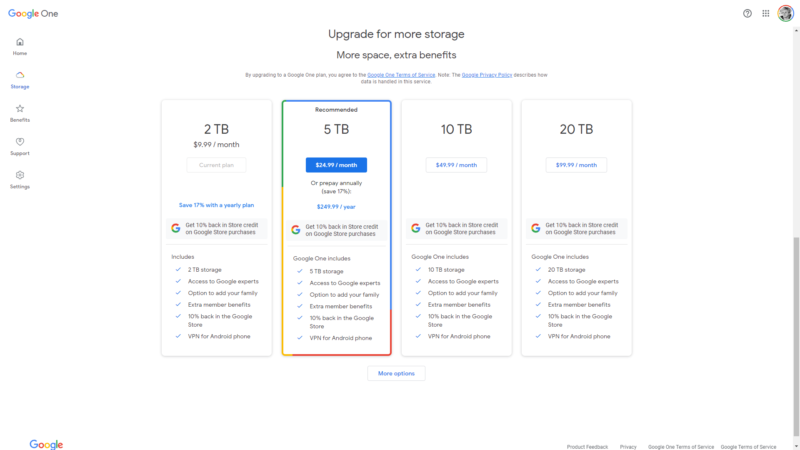Click 'Extra member benefits' in 2 TB card

coord(219,305)
